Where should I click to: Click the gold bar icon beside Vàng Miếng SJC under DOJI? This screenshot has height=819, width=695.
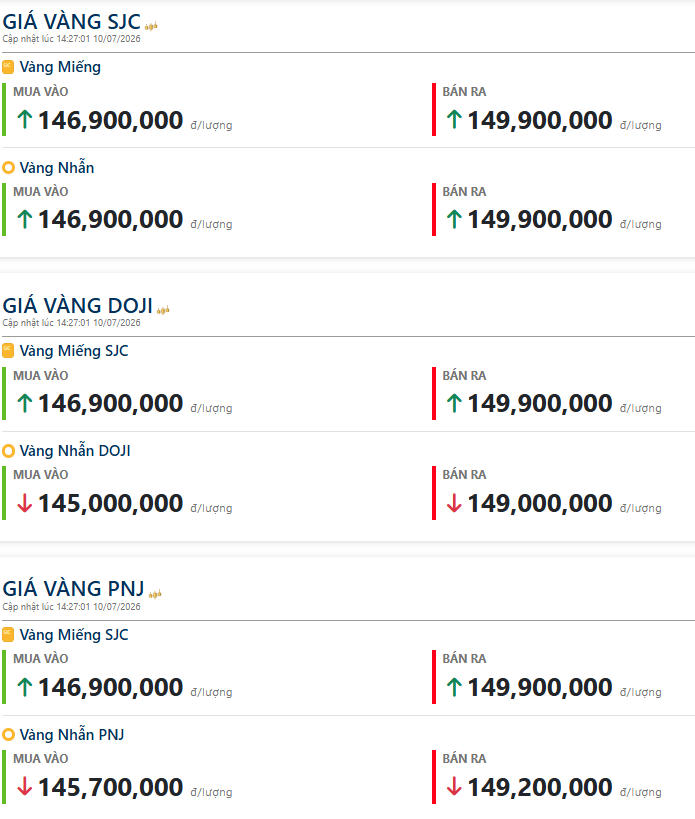[8, 350]
